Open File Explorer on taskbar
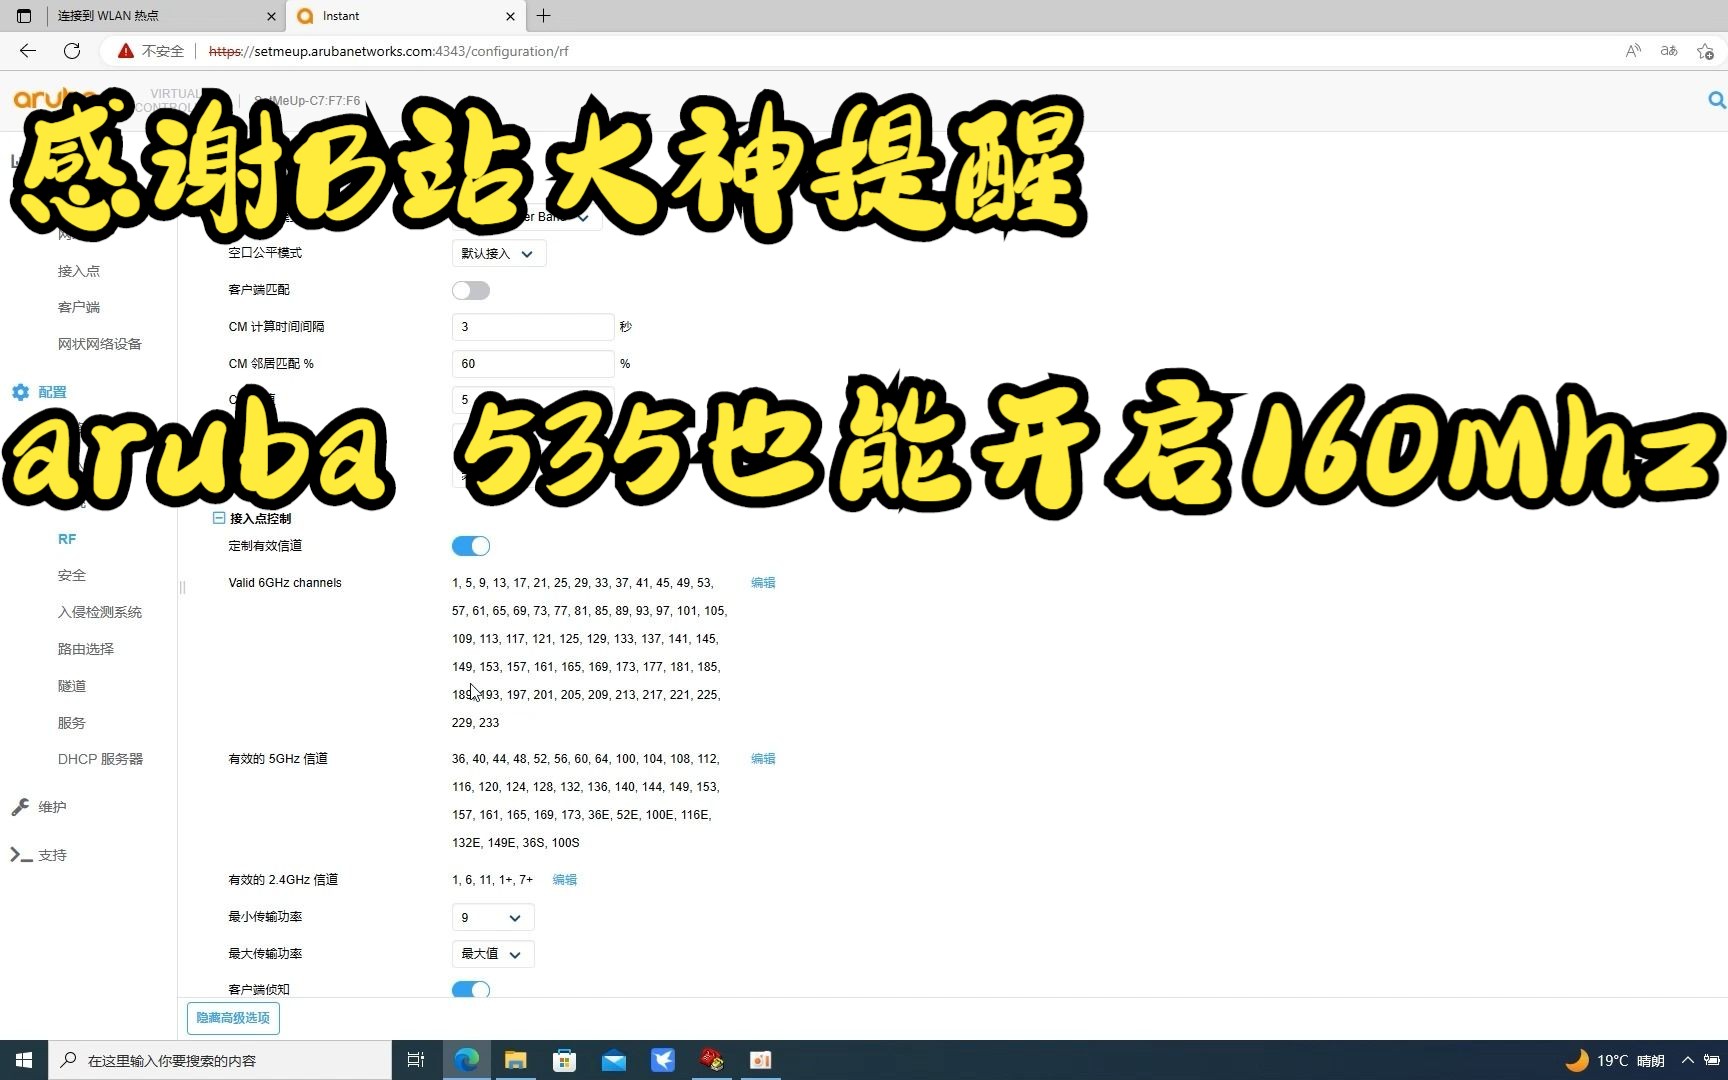1728x1080 pixels. 515,1060
